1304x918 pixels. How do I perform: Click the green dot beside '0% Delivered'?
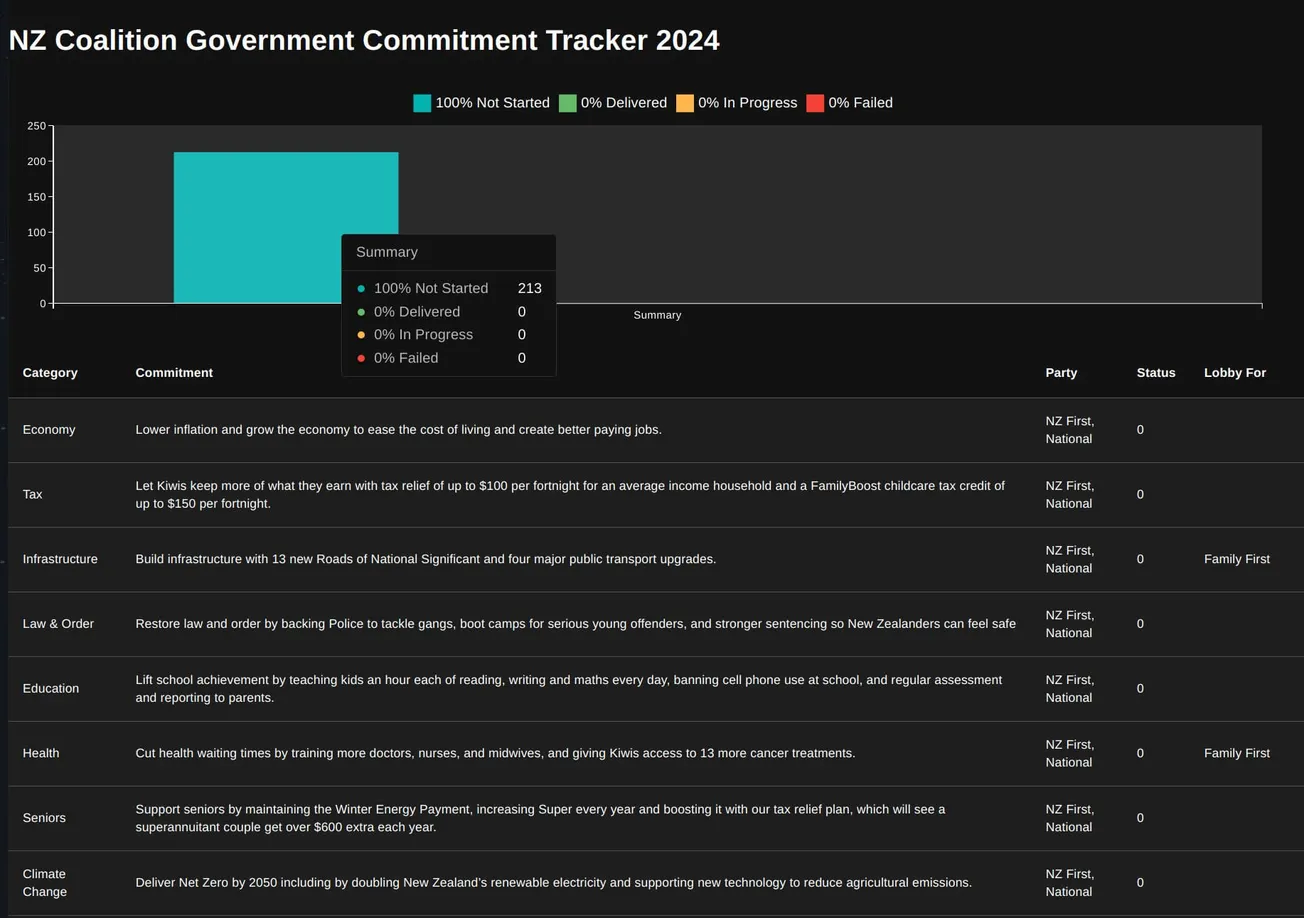point(360,311)
